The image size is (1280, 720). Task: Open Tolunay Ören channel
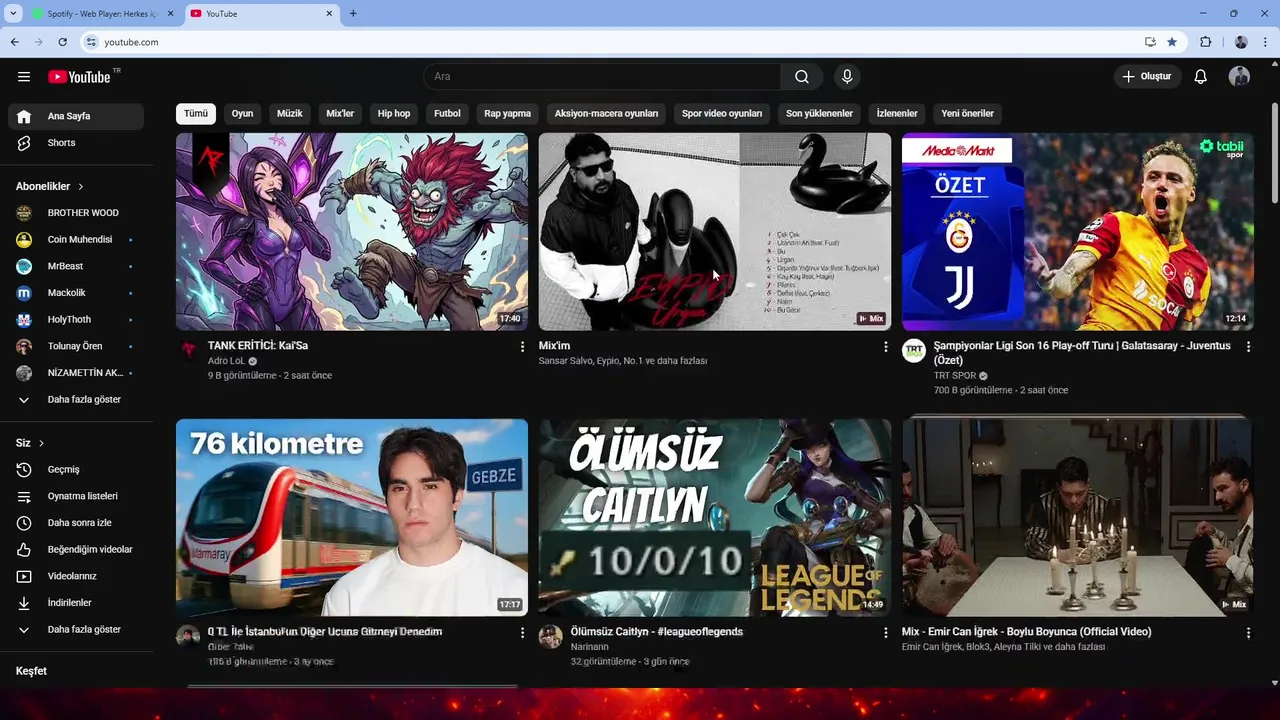[76, 346]
